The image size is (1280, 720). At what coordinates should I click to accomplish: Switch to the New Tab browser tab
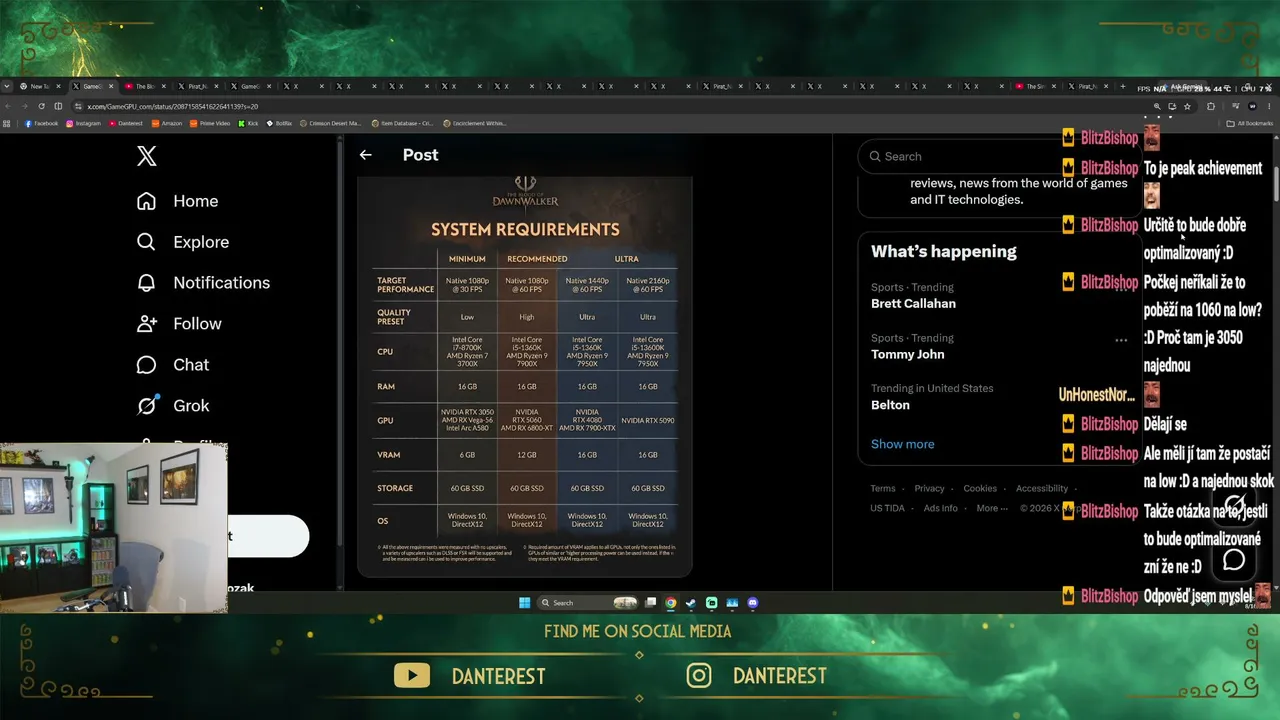(x=39, y=87)
